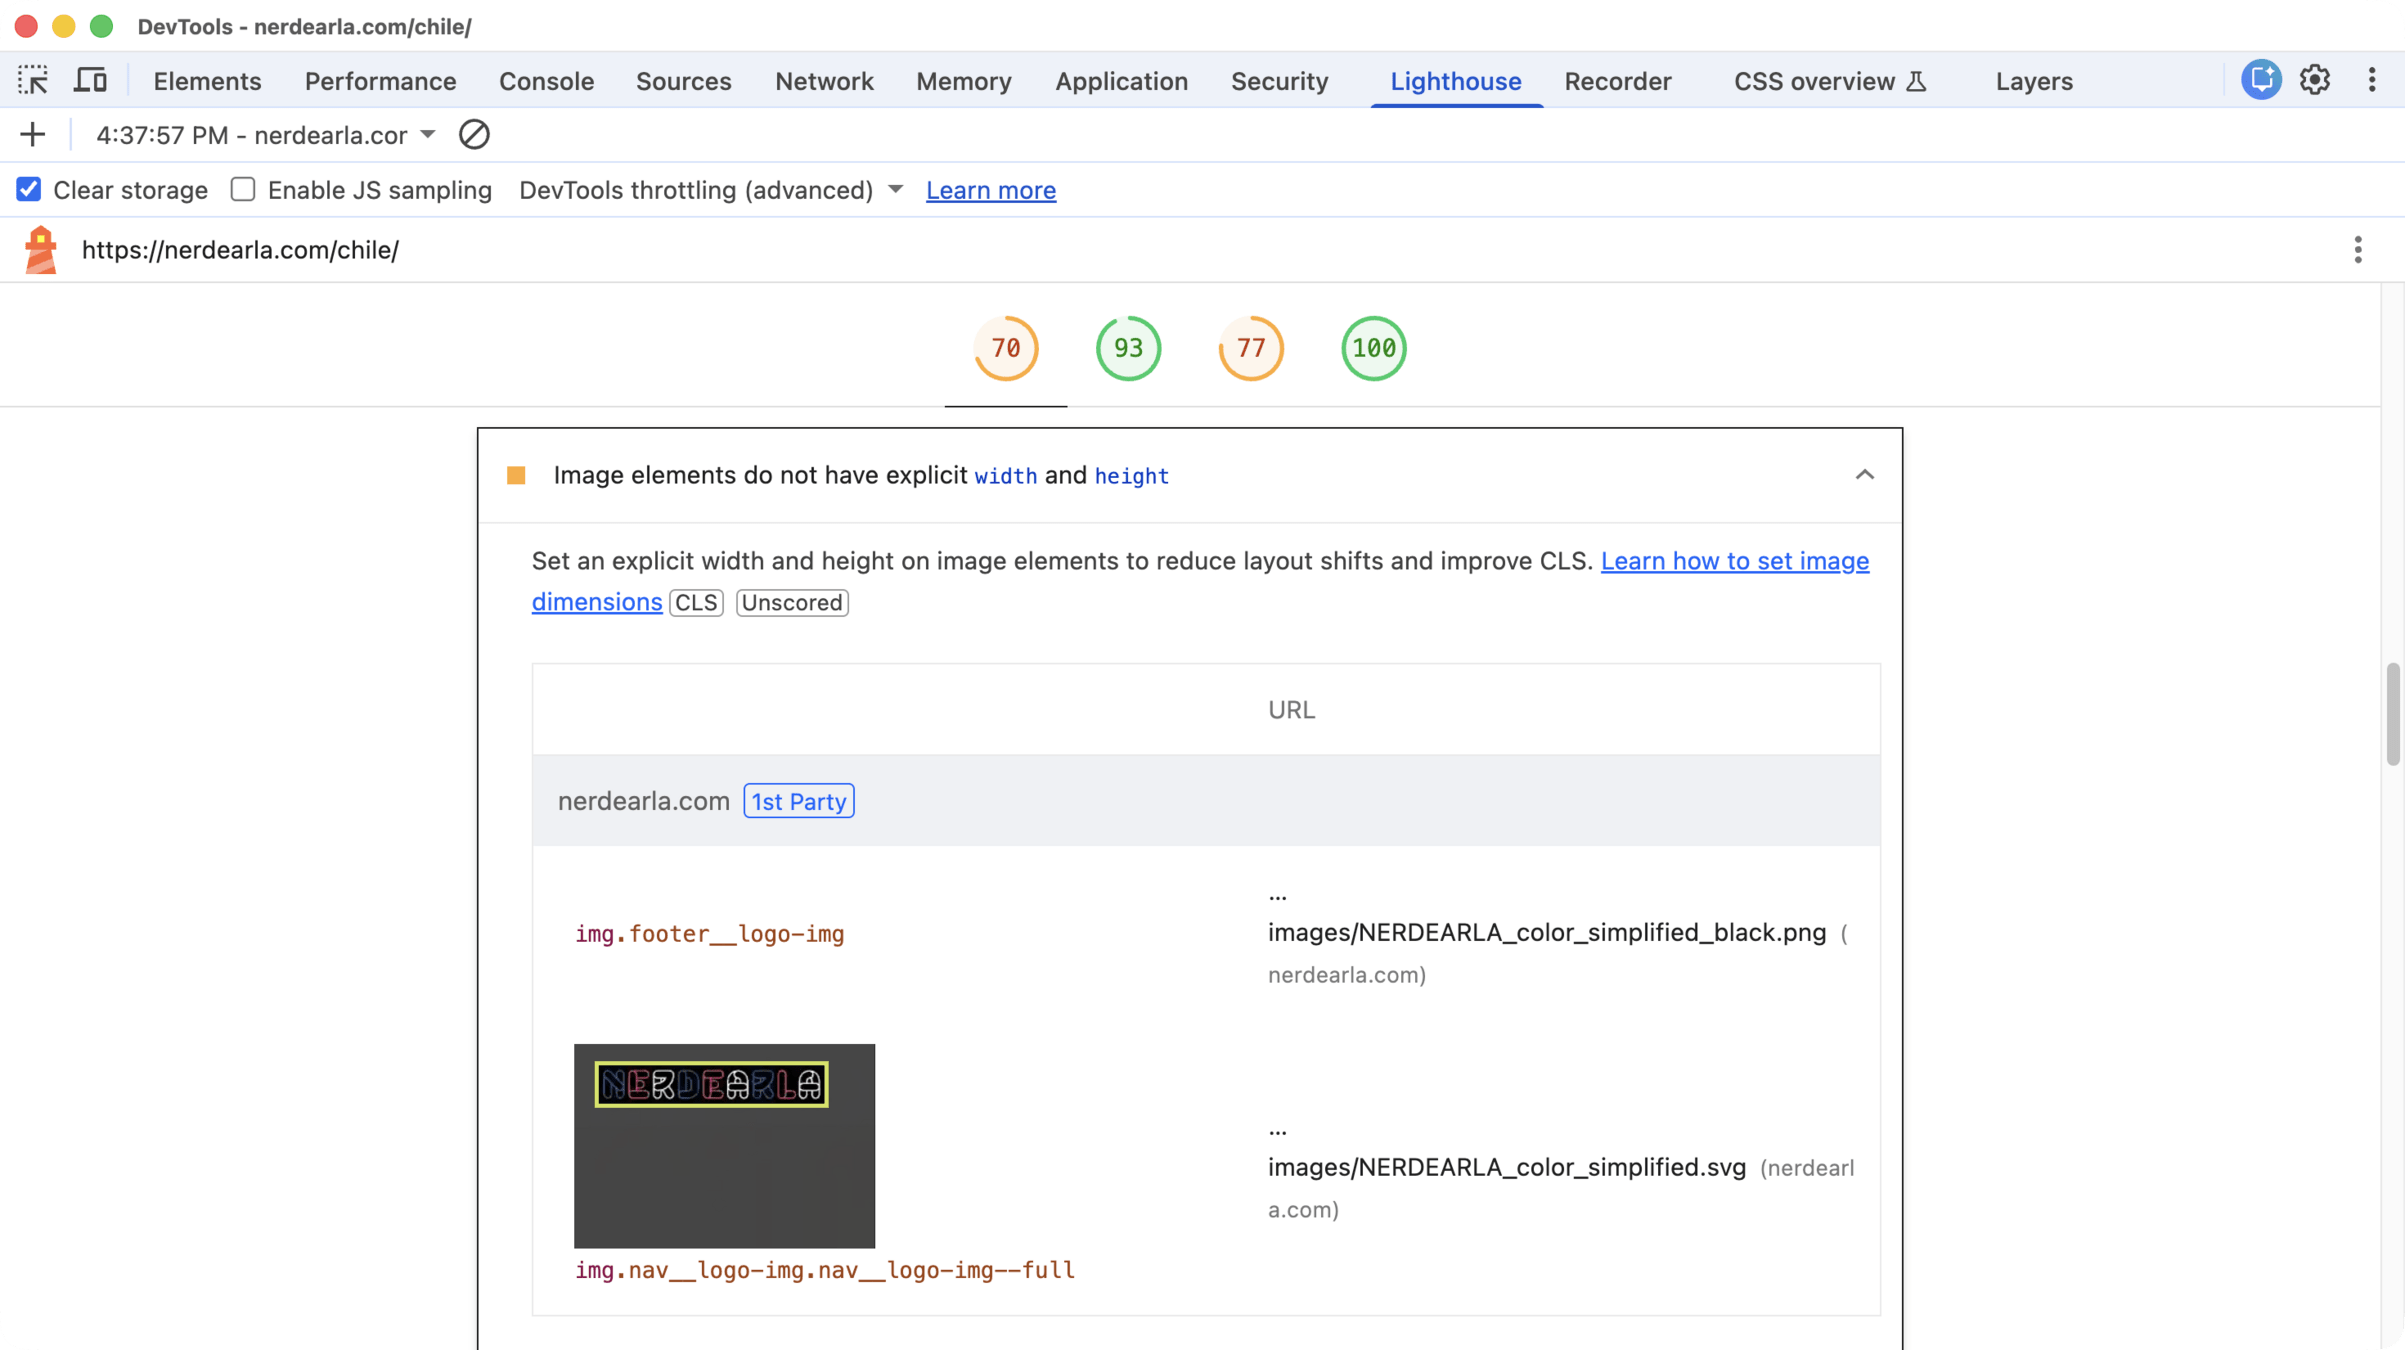Click the blue AI assistance icon
The image size is (2405, 1350).
(x=2261, y=80)
